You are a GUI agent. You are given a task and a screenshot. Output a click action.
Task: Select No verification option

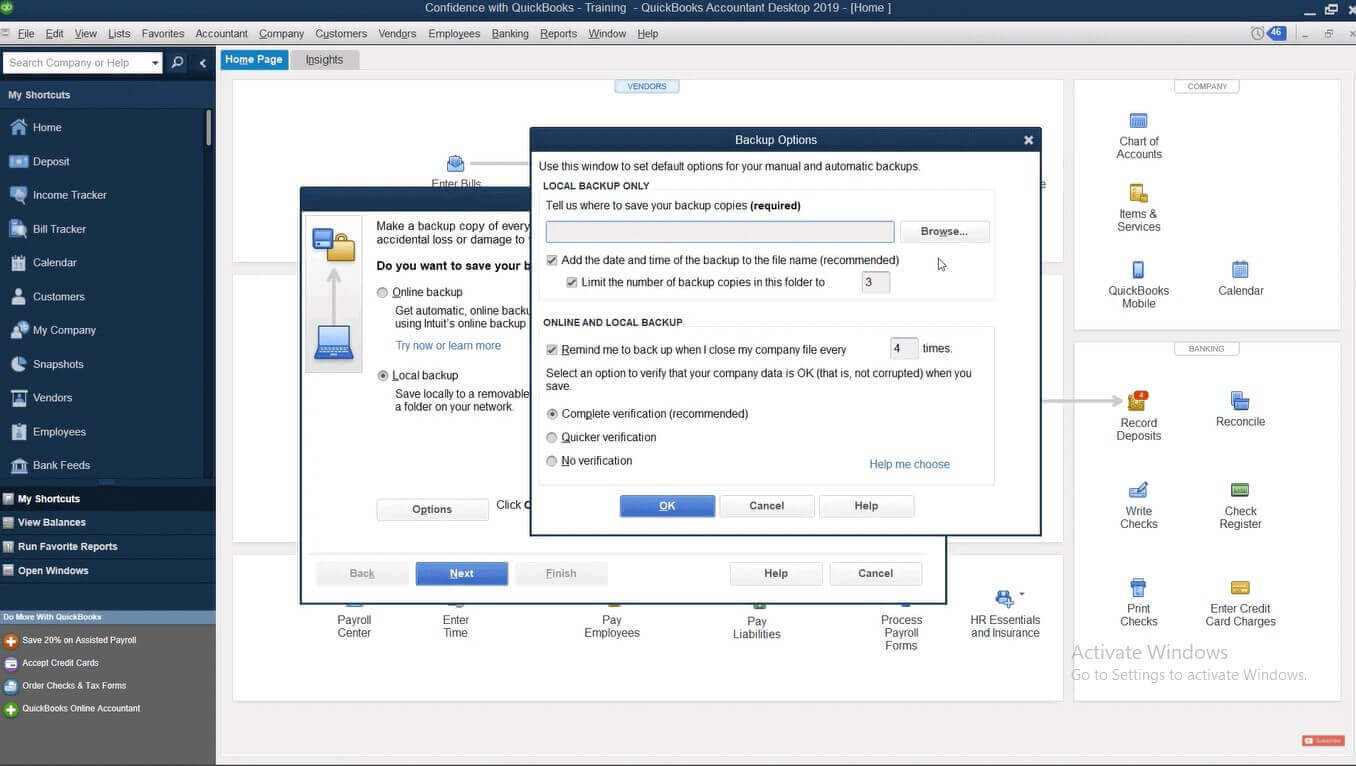[552, 461]
